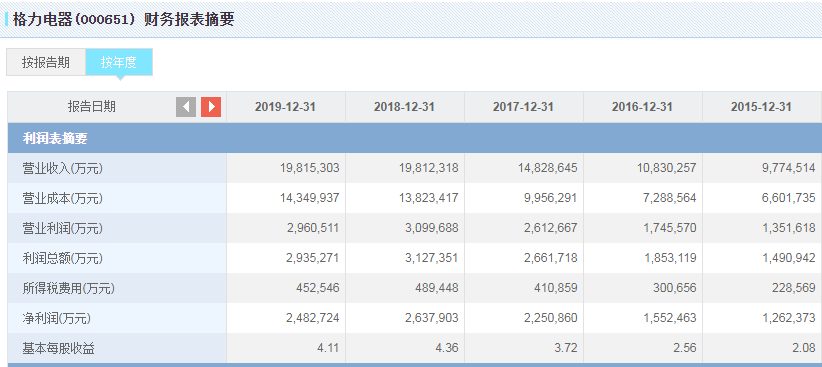Screen dimensions: 822x367
Task: Switch to the 按报告期 tab
Action: [46, 62]
